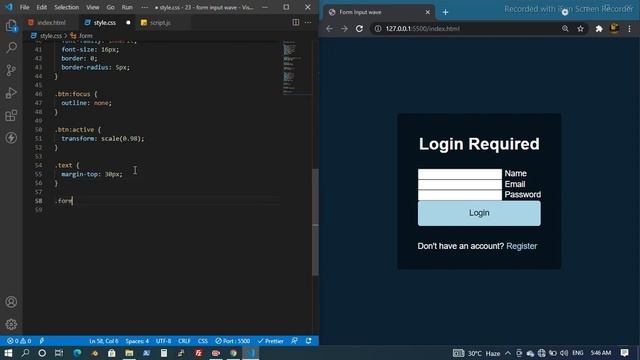
Task: Click the Chrome address bar URL
Action: [422, 29]
